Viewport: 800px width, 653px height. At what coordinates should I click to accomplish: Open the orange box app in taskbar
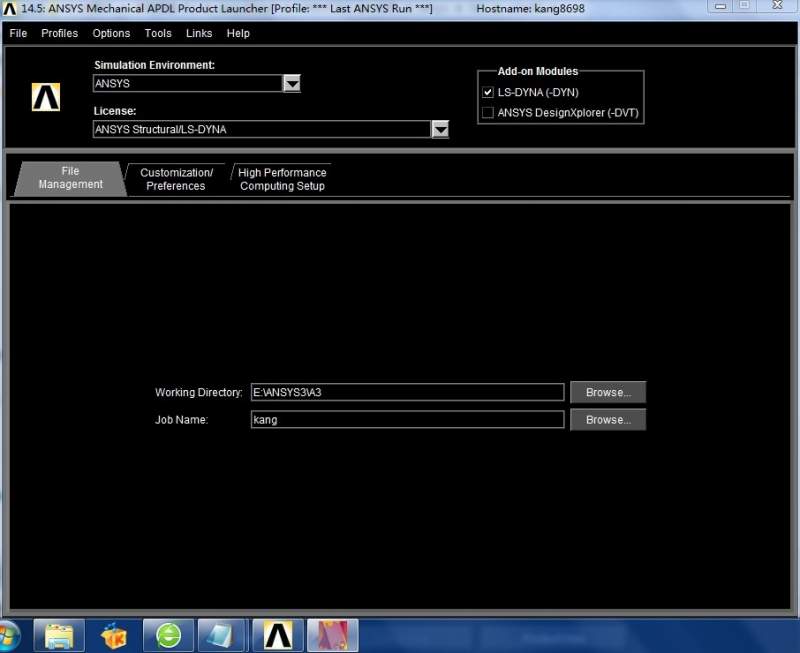tap(114, 636)
